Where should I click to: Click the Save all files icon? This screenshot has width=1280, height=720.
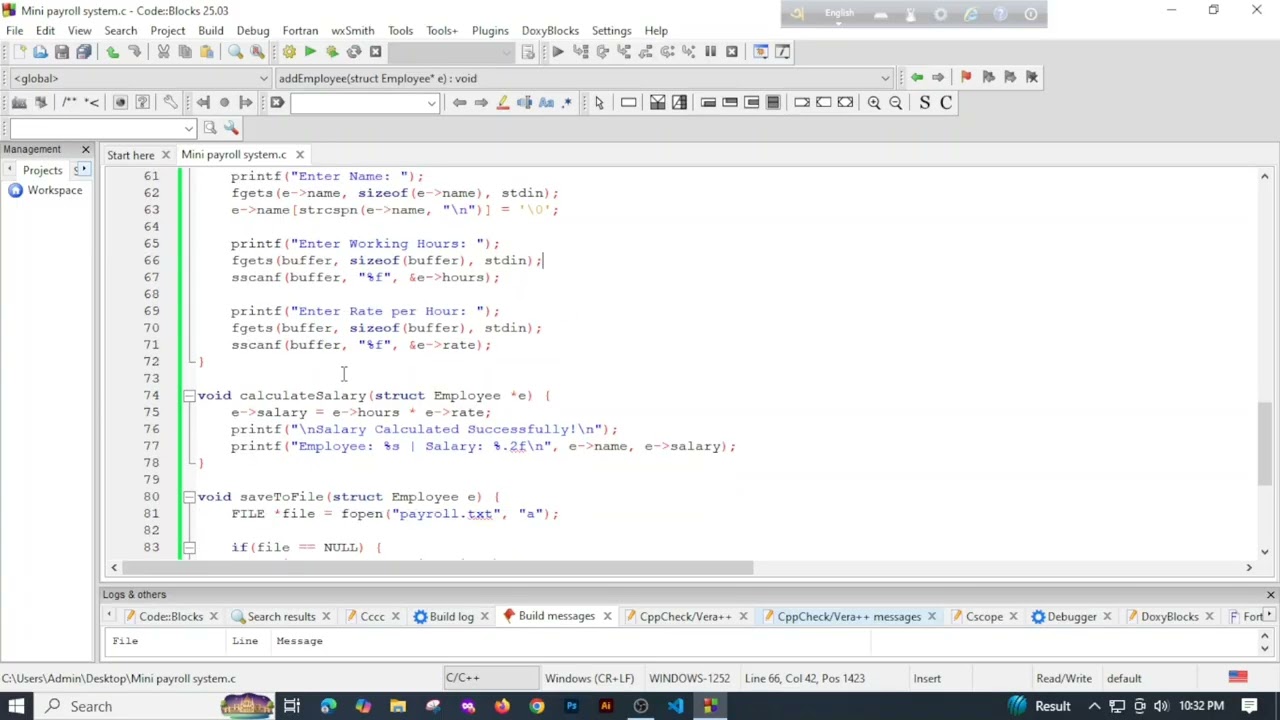pos(84,52)
